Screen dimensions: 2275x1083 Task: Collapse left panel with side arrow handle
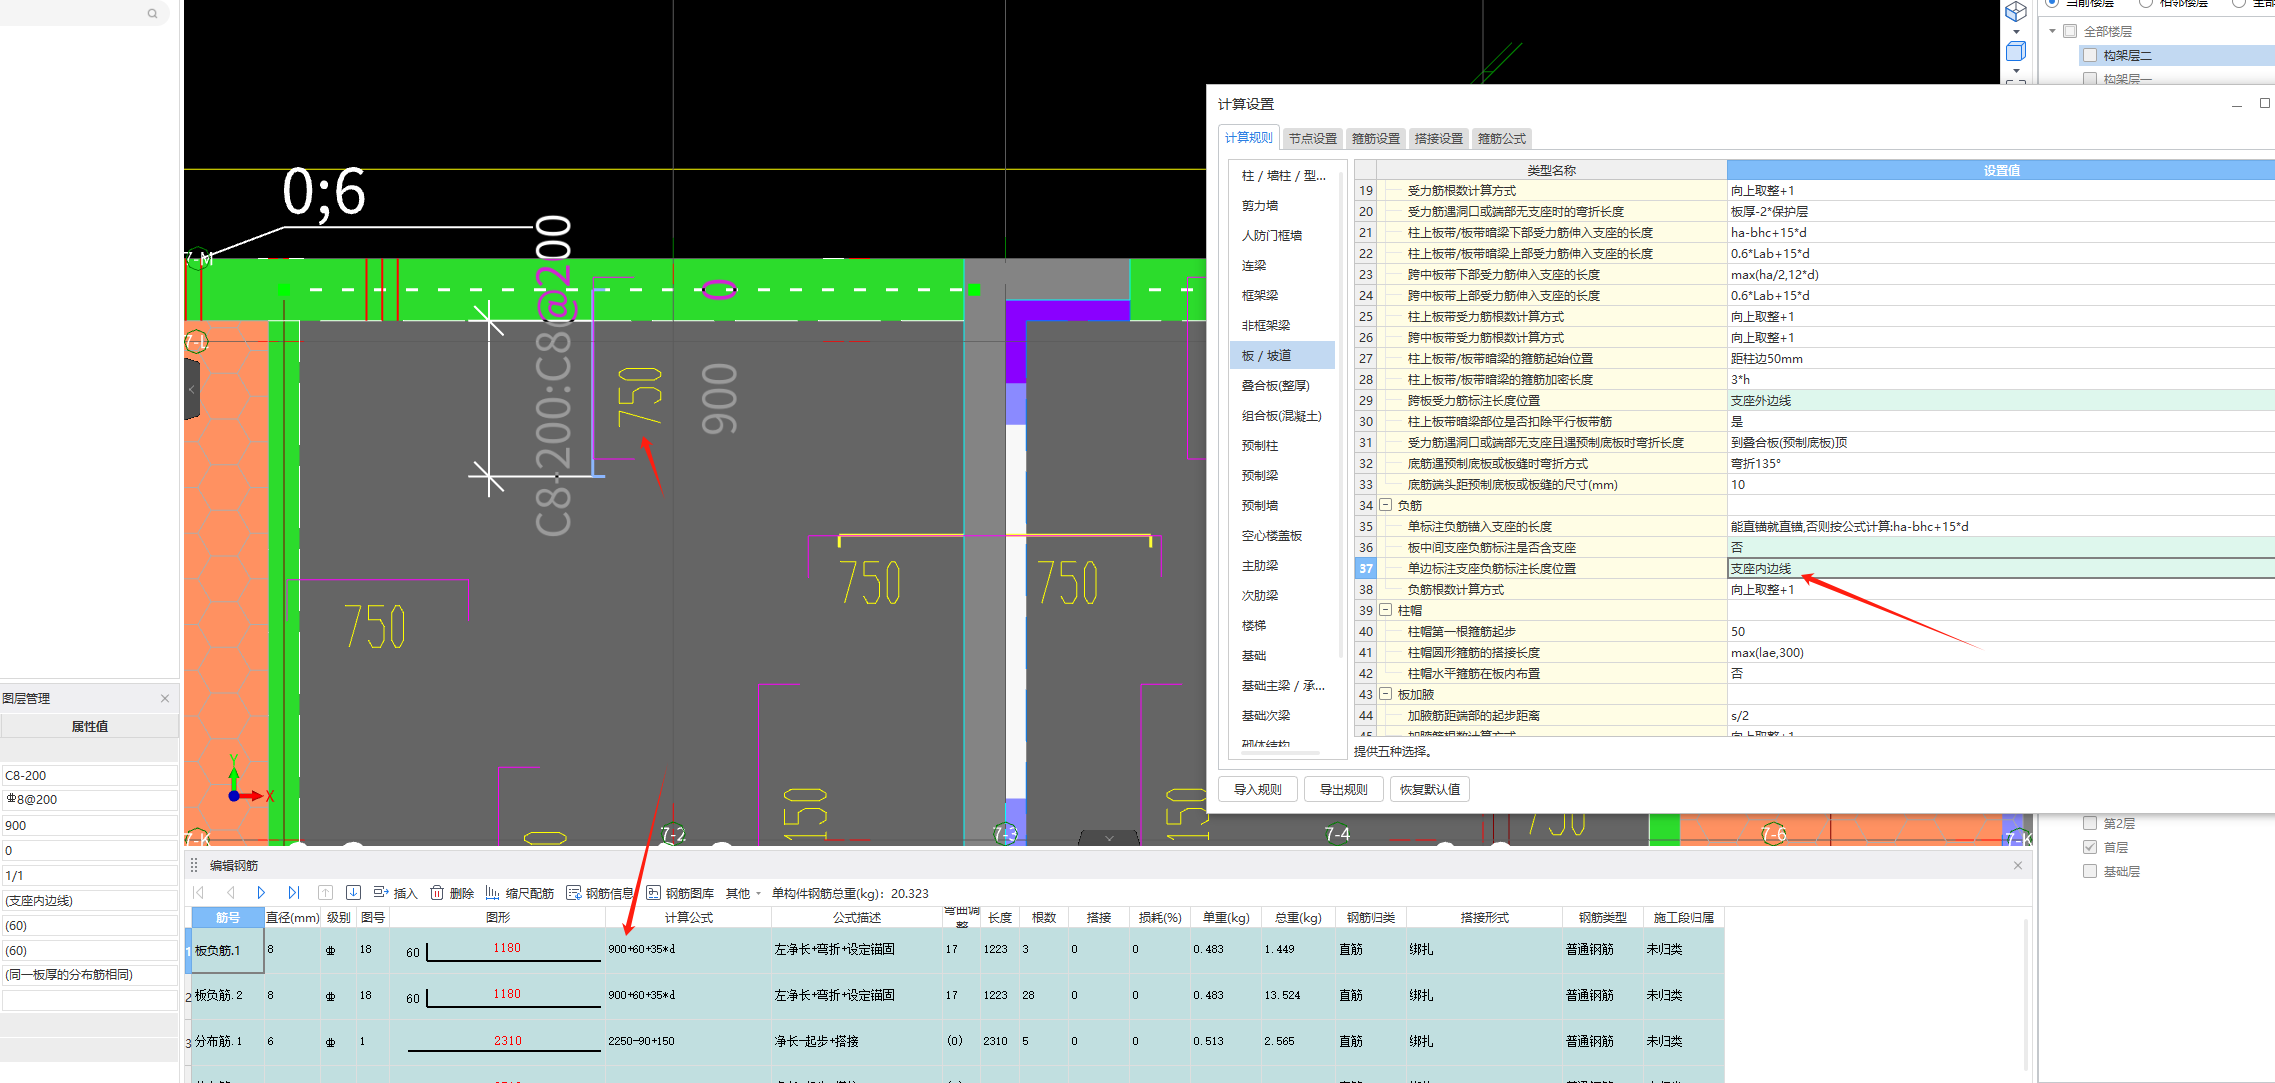(x=192, y=389)
